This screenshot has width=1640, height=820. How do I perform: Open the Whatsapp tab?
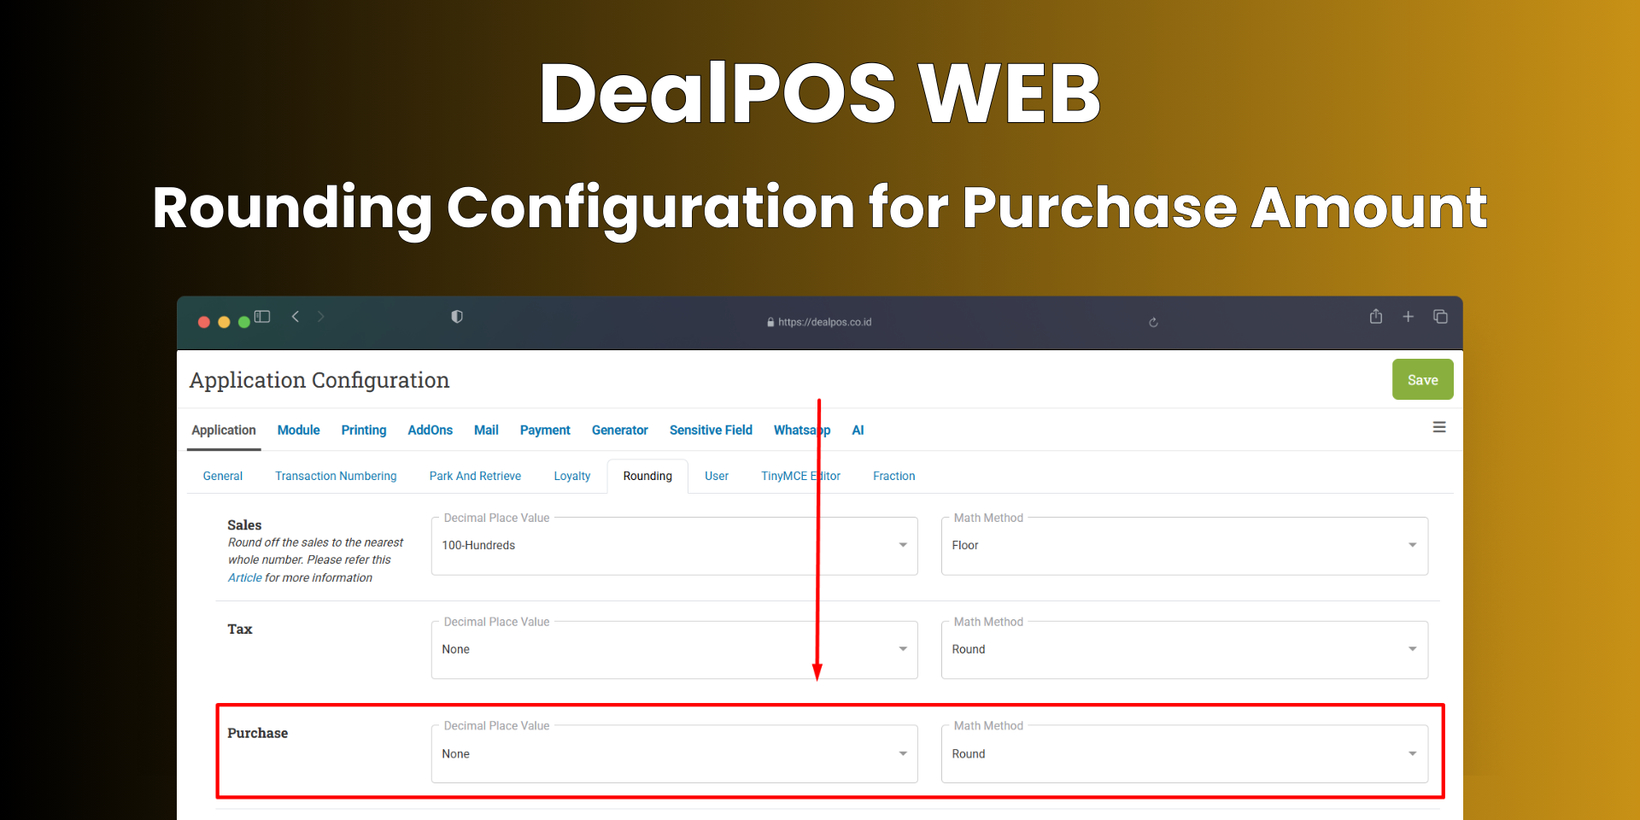(802, 430)
